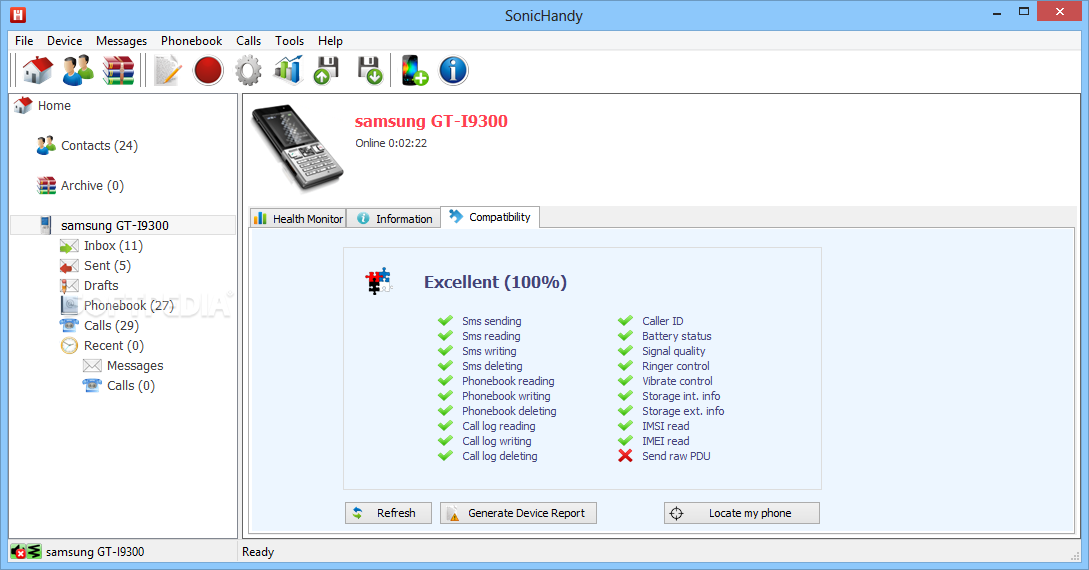Click the Home house toolbar icon
This screenshot has width=1089, height=570.
tap(38, 70)
